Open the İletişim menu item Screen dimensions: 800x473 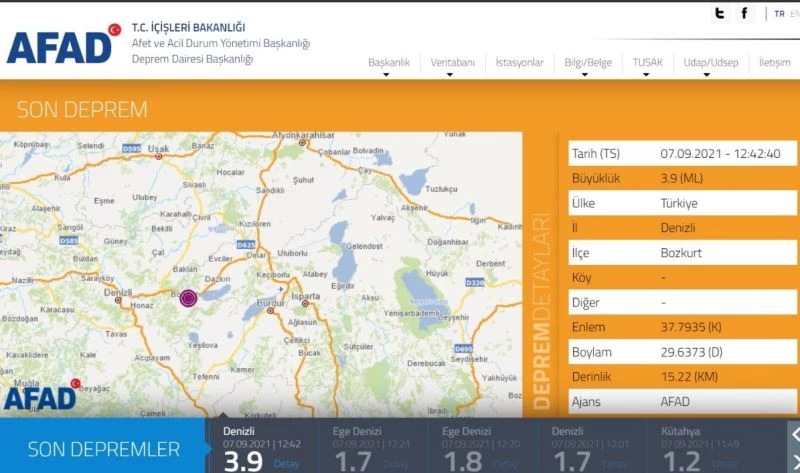coord(774,63)
